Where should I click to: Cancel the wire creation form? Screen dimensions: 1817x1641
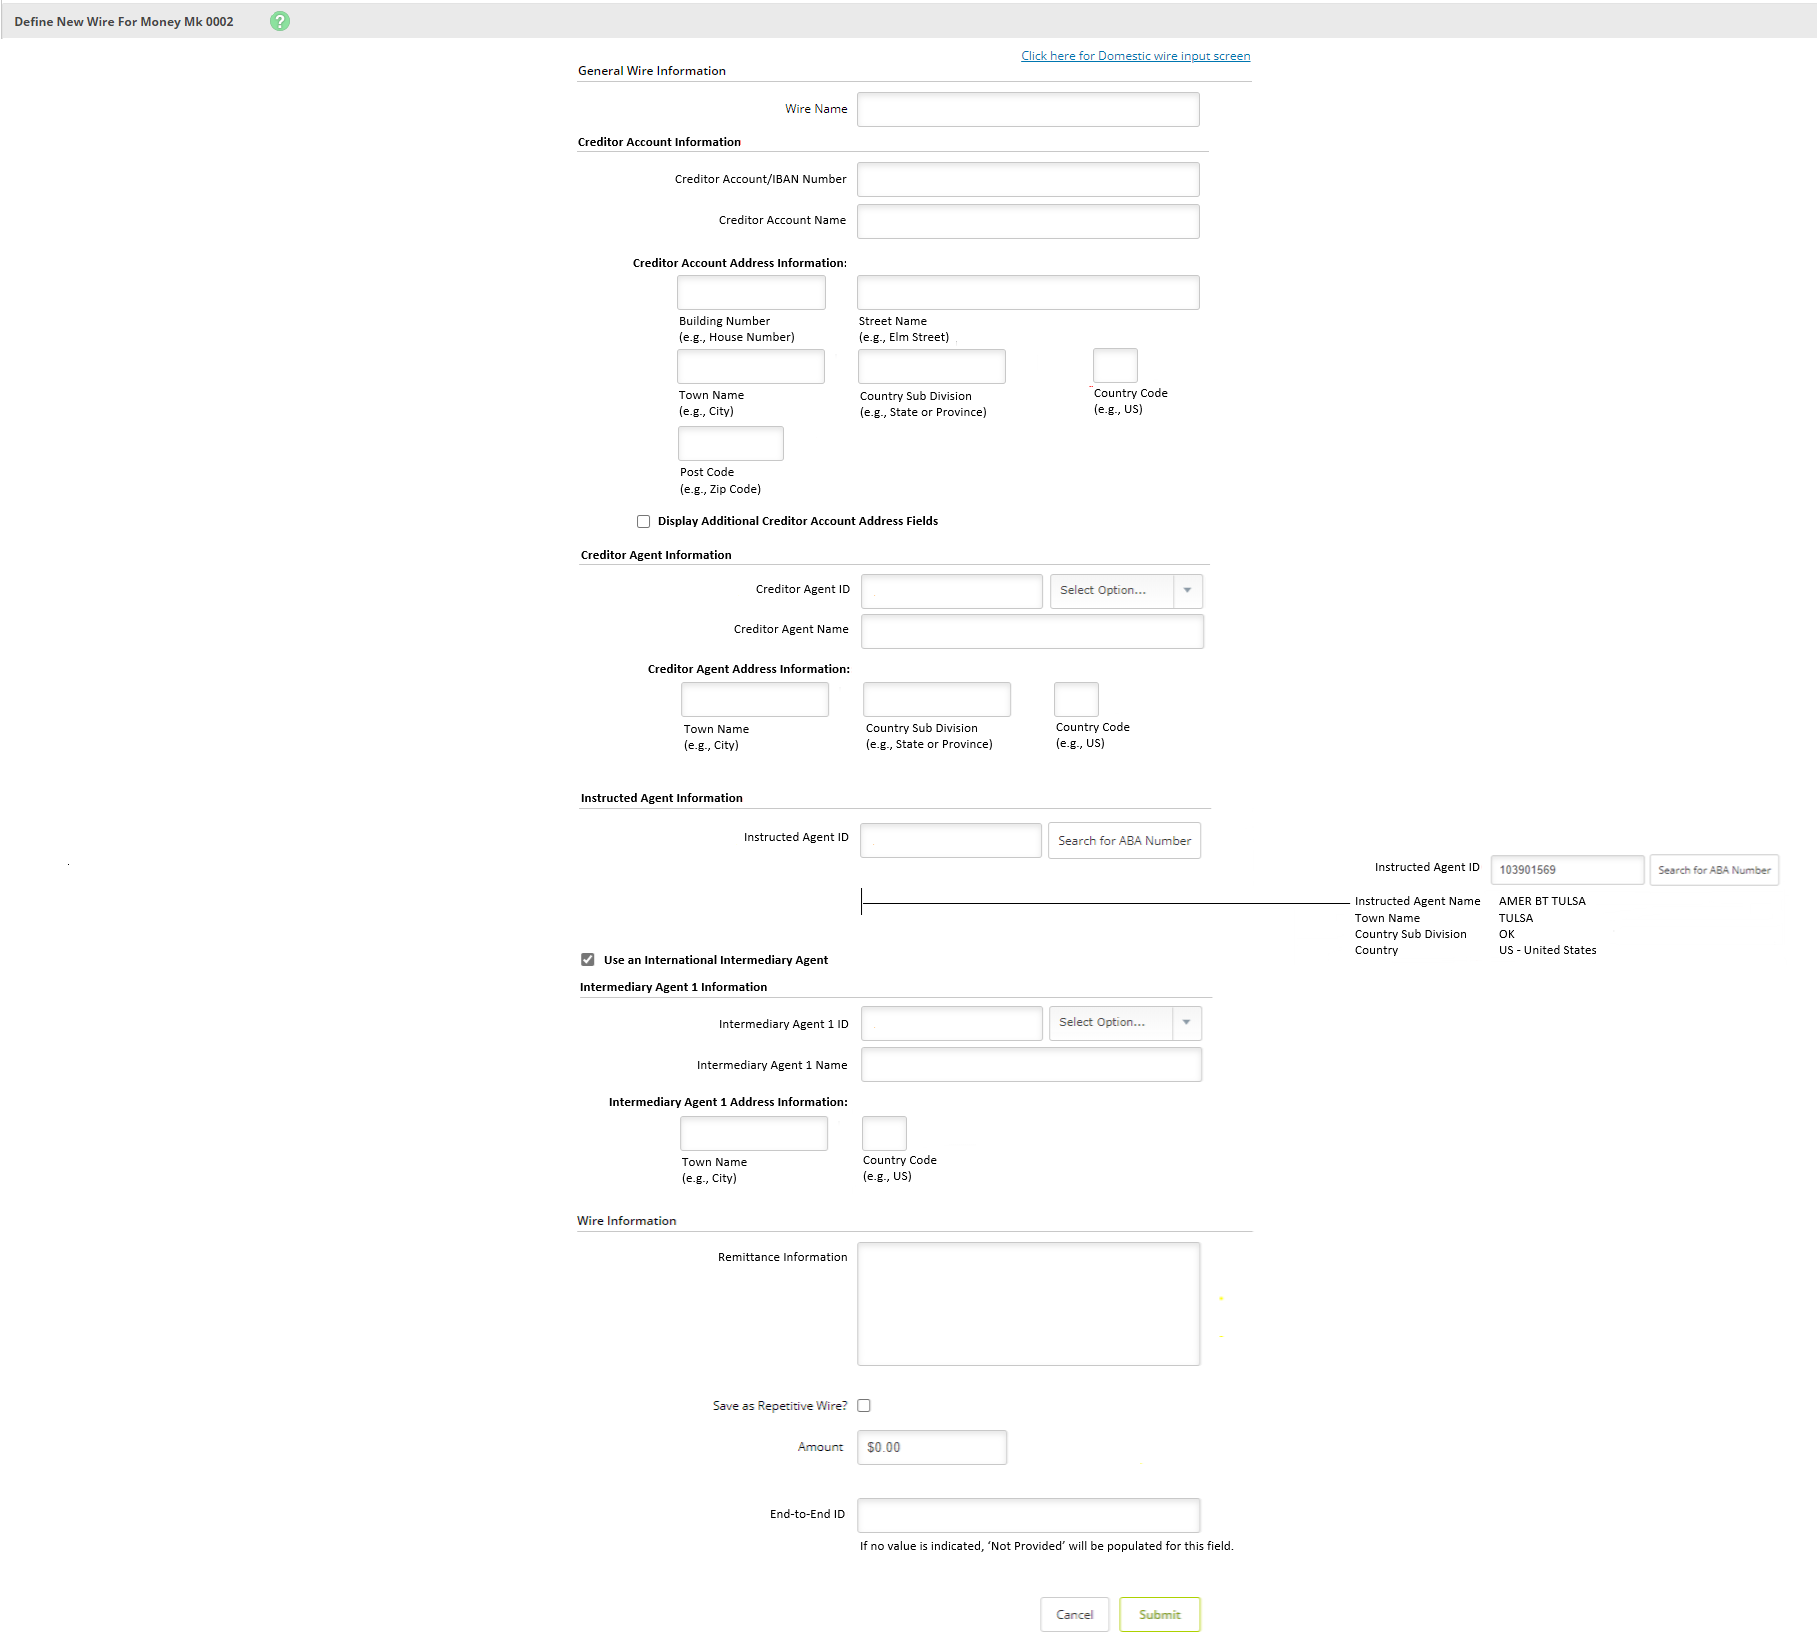[x=1074, y=1614]
